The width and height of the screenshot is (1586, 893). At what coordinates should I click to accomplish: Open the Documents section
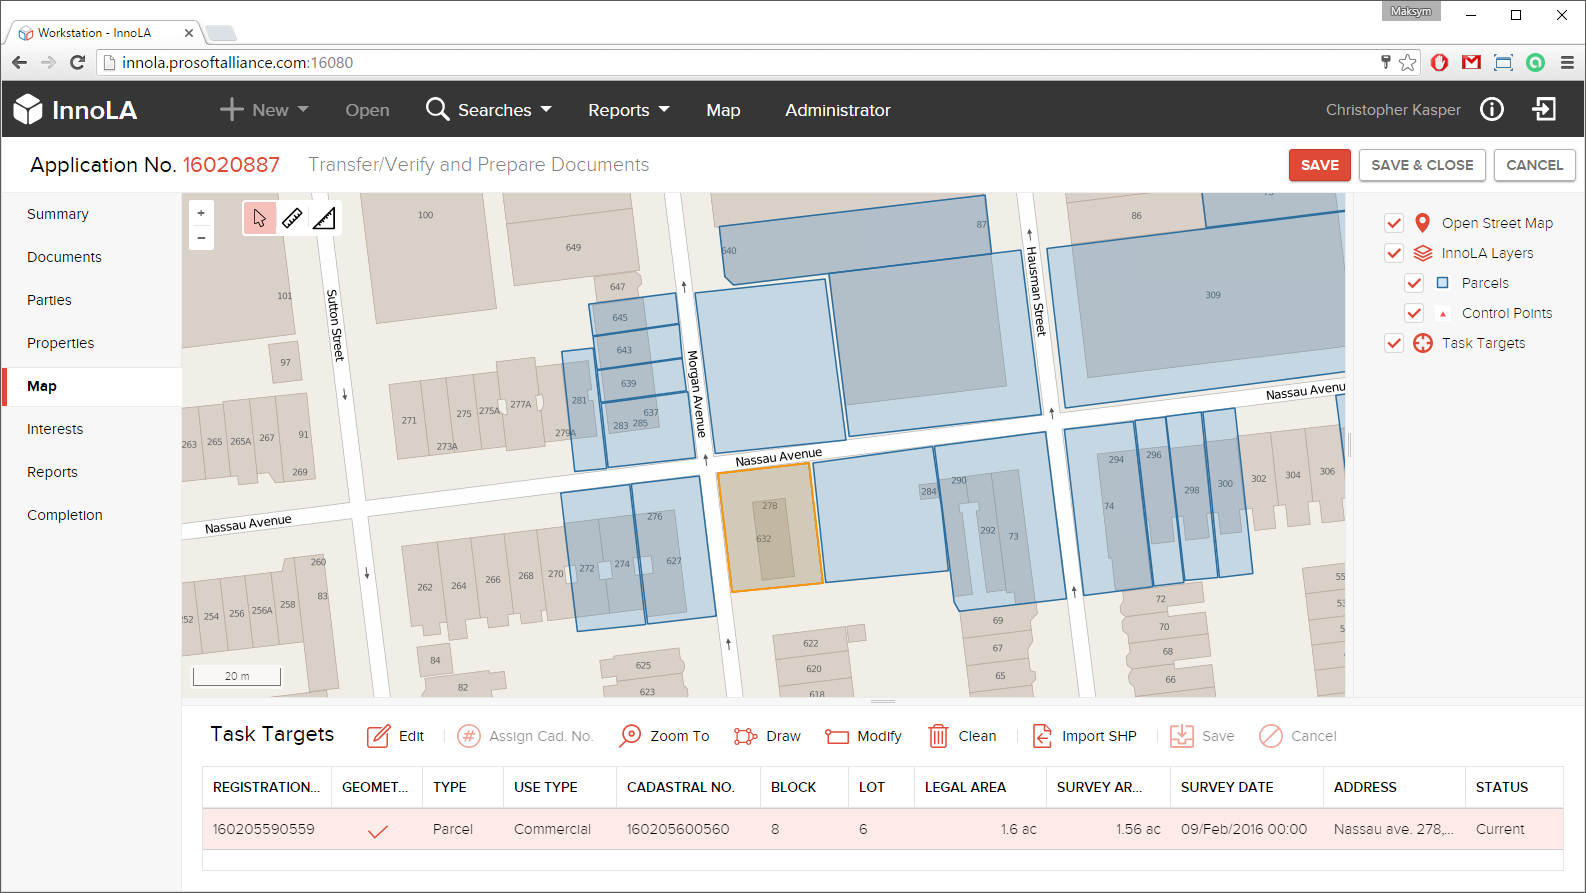64,257
